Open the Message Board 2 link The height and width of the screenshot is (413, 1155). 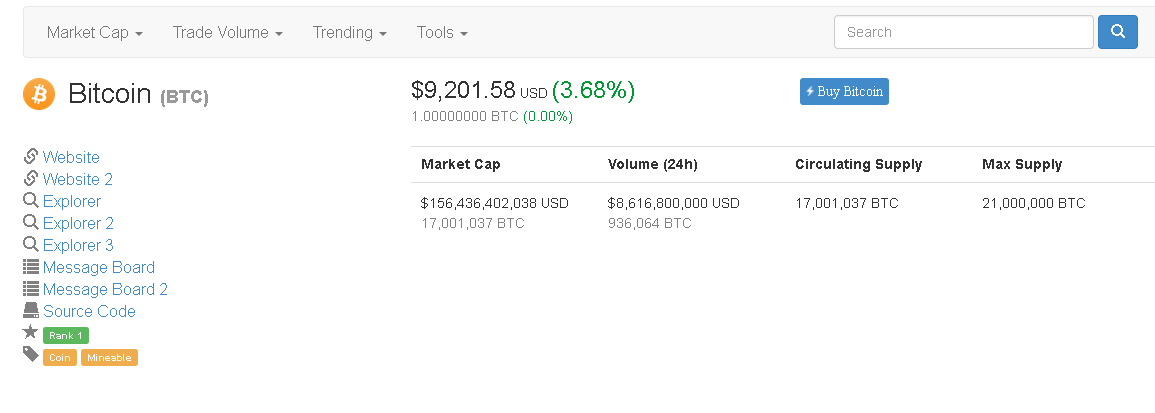(x=105, y=289)
